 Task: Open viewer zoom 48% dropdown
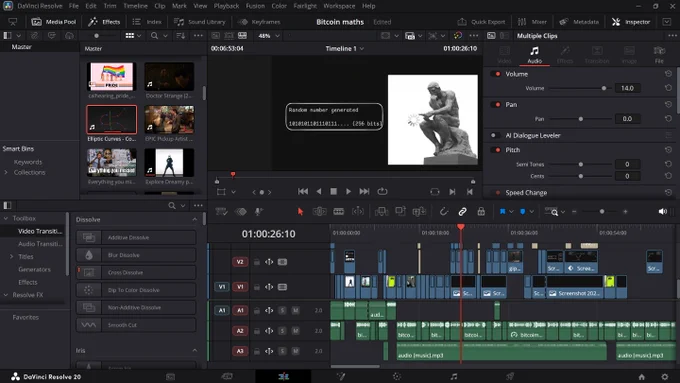[269, 36]
